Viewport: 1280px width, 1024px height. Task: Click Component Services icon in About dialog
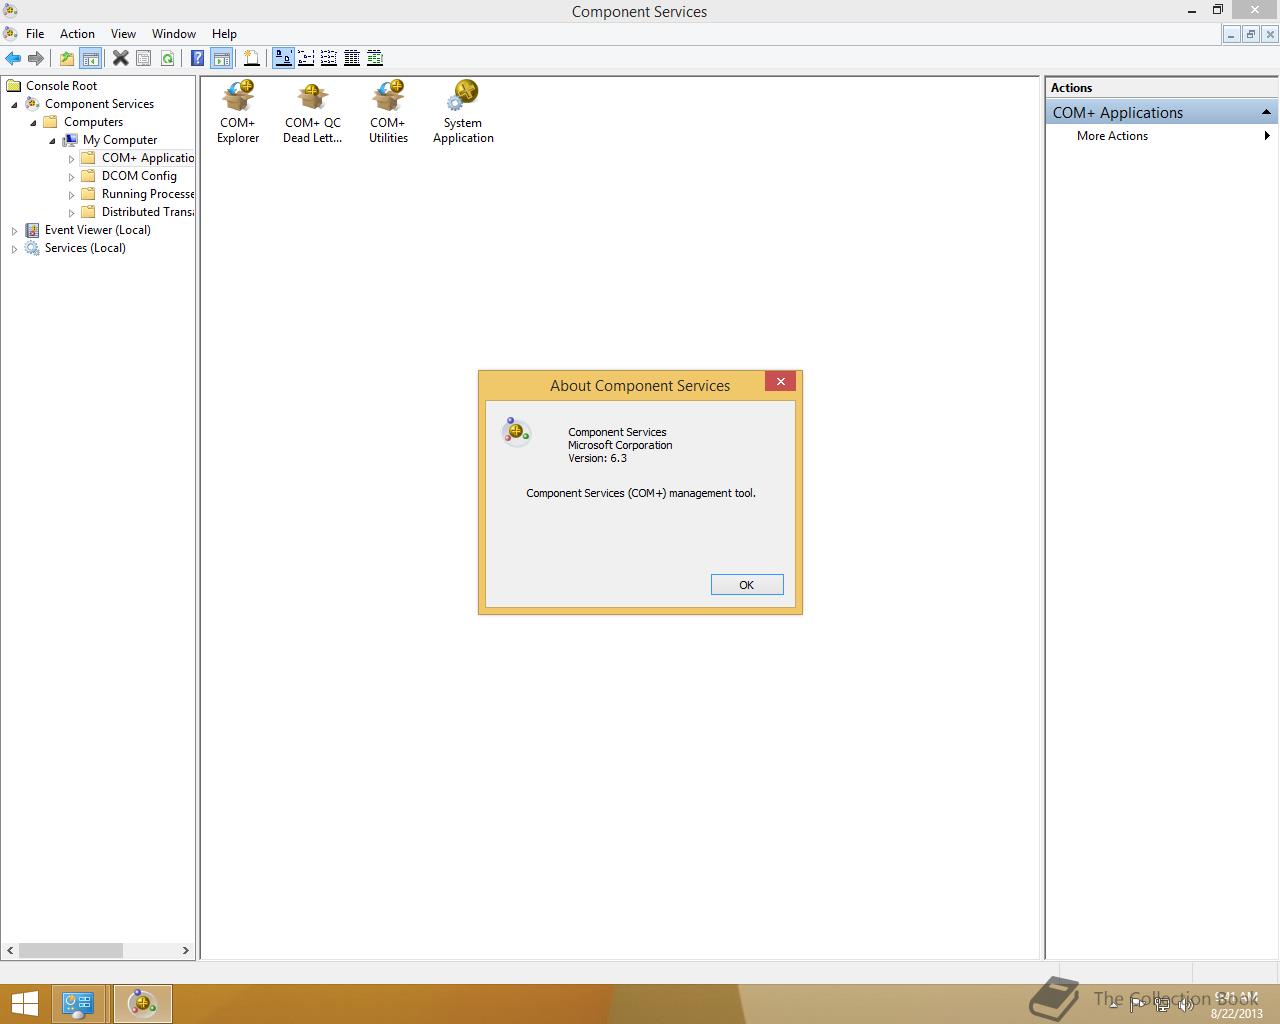pyautogui.click(x=516, y=431)
